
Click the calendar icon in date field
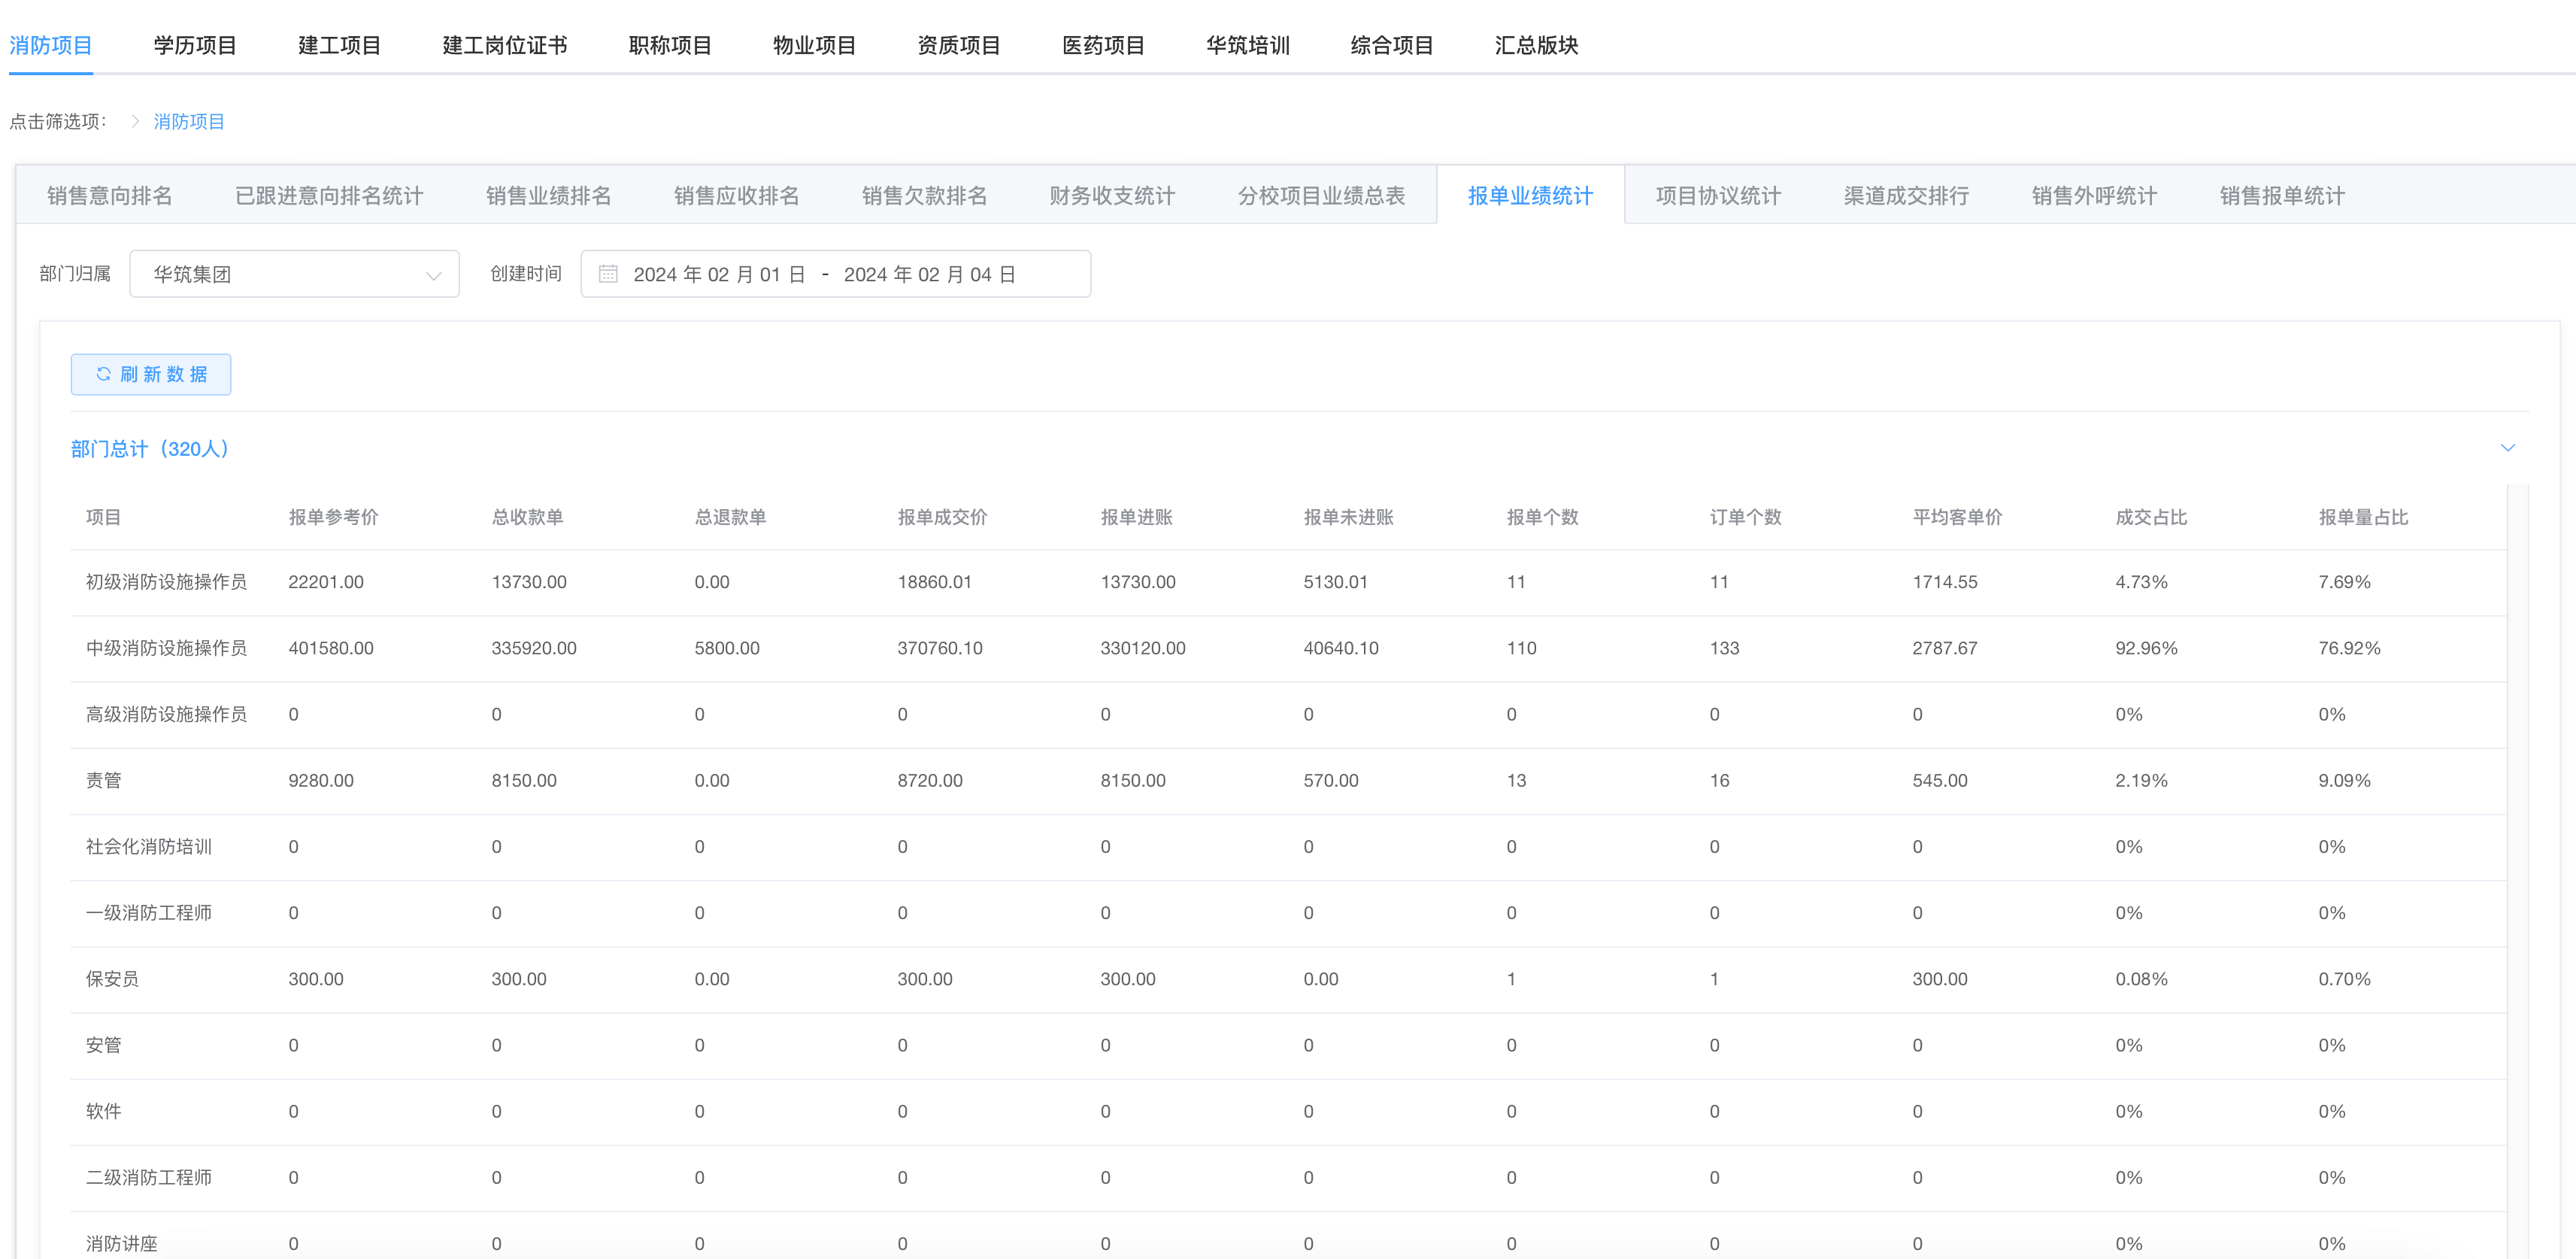pos(607,274)
